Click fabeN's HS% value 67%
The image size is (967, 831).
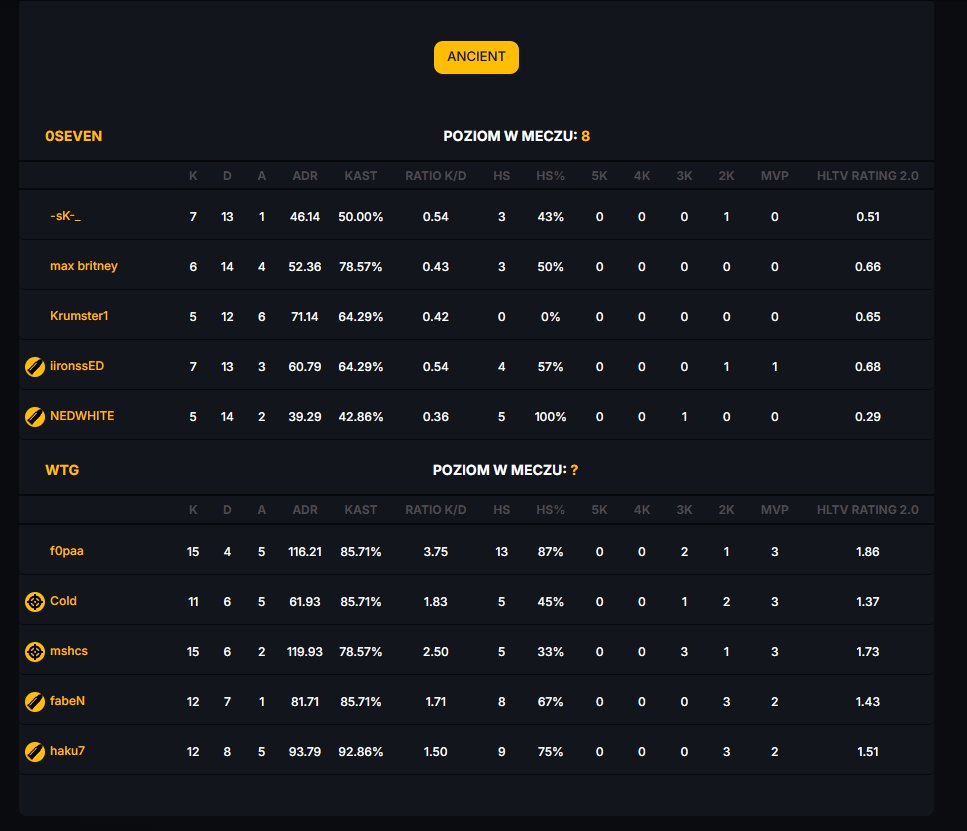[x=550, y=702]
